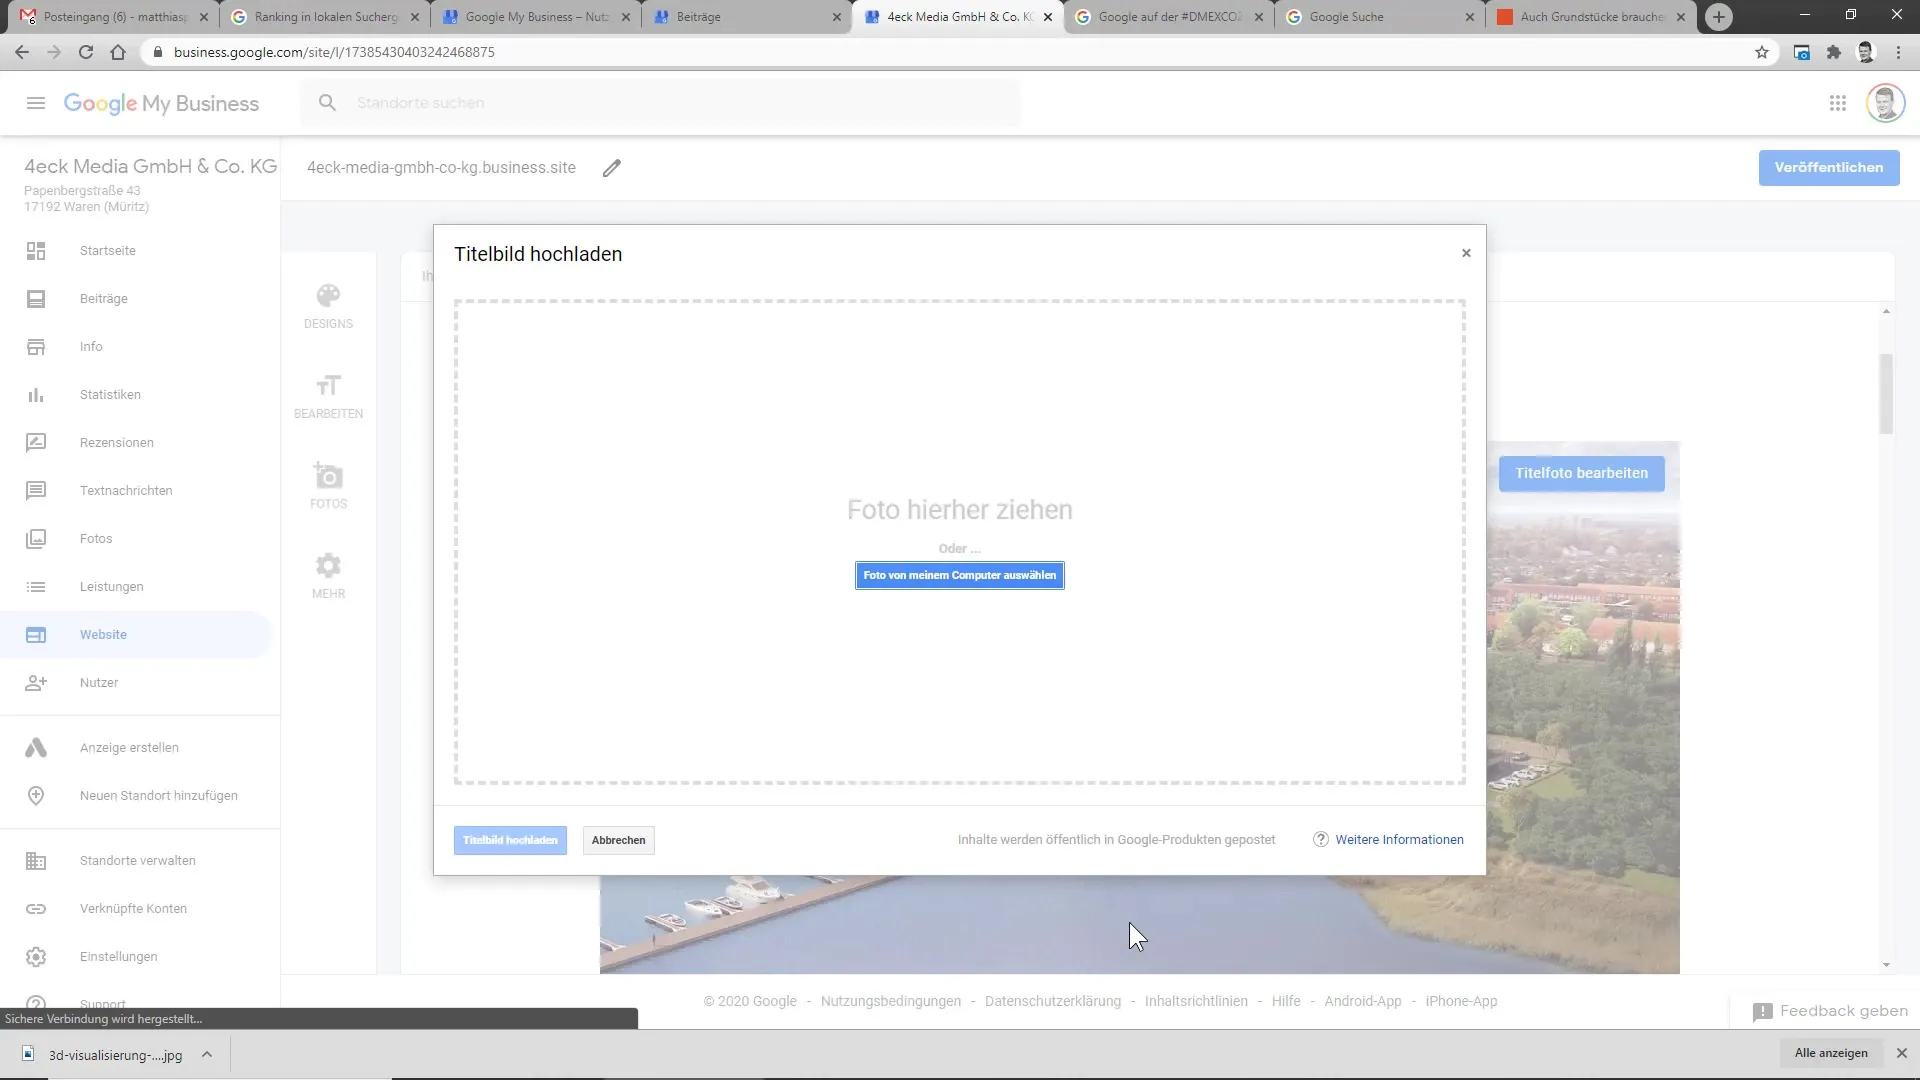Close the Titelbild hochladen dialog
The image size is (1920, 1080).
(1466, 253)
